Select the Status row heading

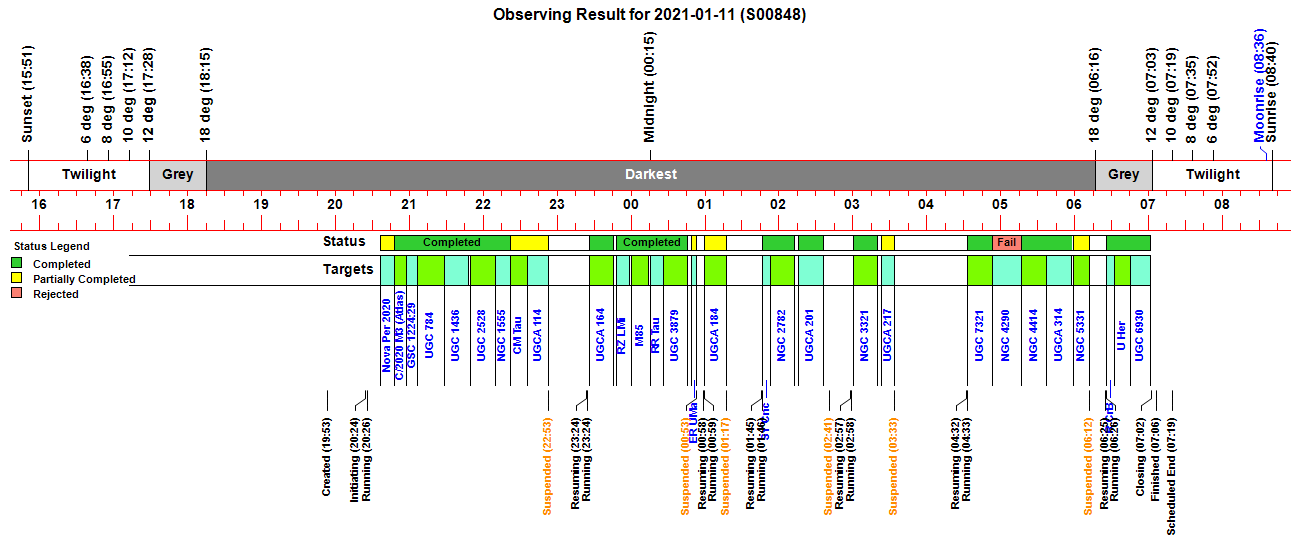tap(344, 242)
